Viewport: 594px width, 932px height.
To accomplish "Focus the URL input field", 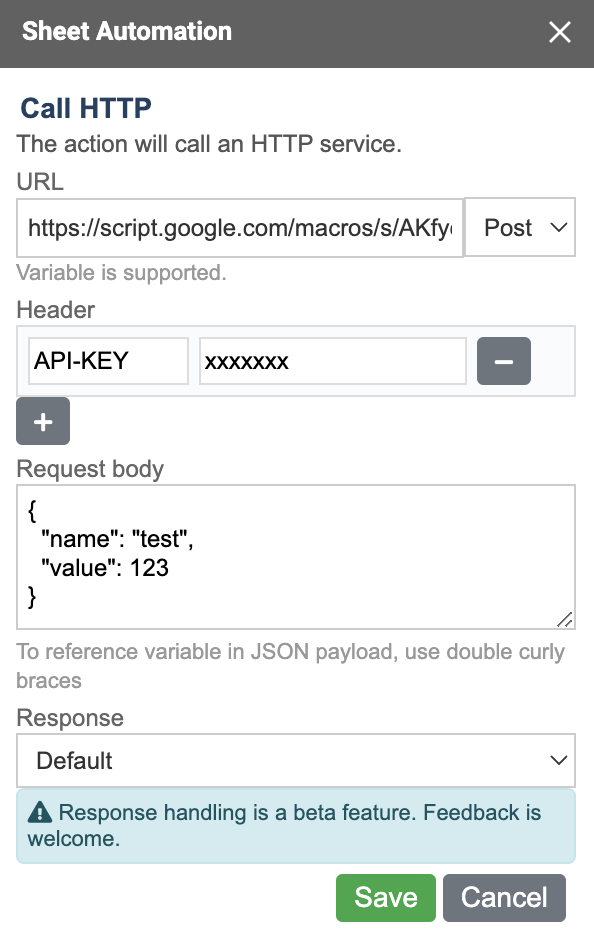I will 240,228.
